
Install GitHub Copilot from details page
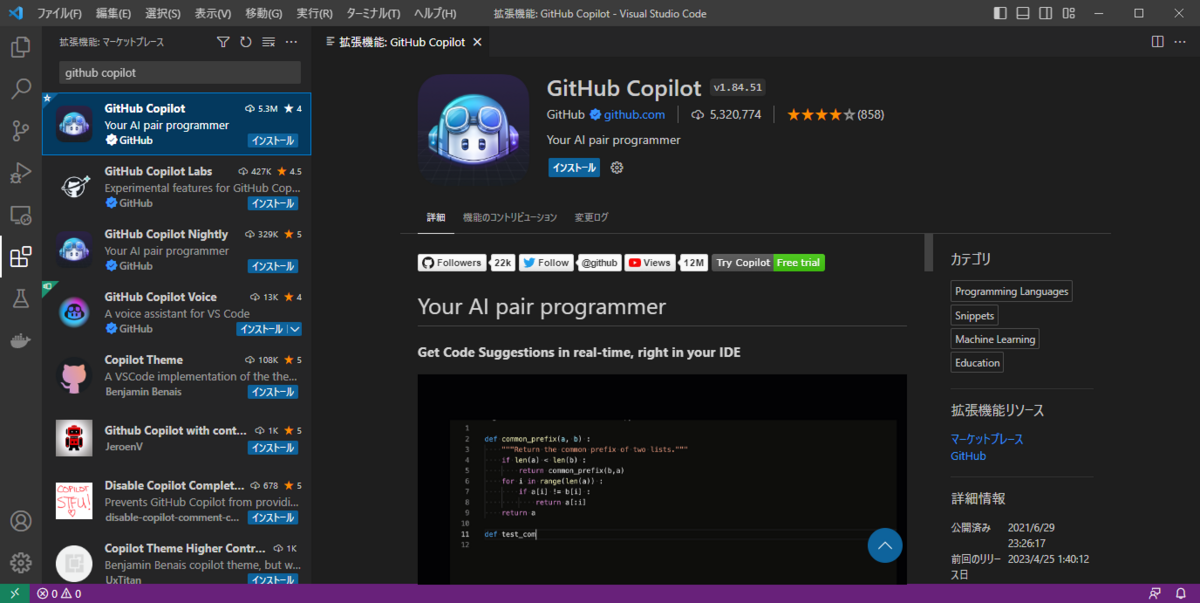click(574, 168)
